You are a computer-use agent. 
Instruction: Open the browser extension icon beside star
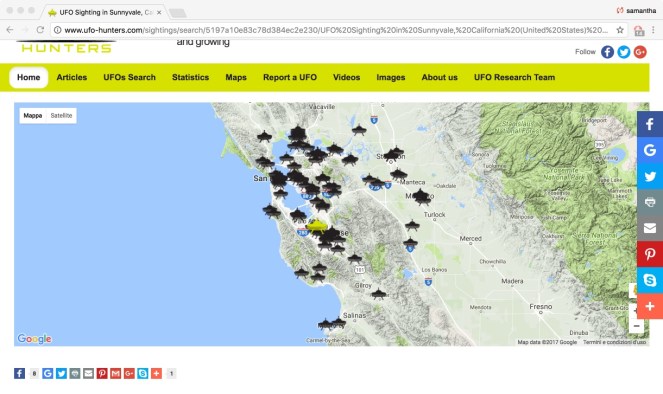click(x=639, y=30)
